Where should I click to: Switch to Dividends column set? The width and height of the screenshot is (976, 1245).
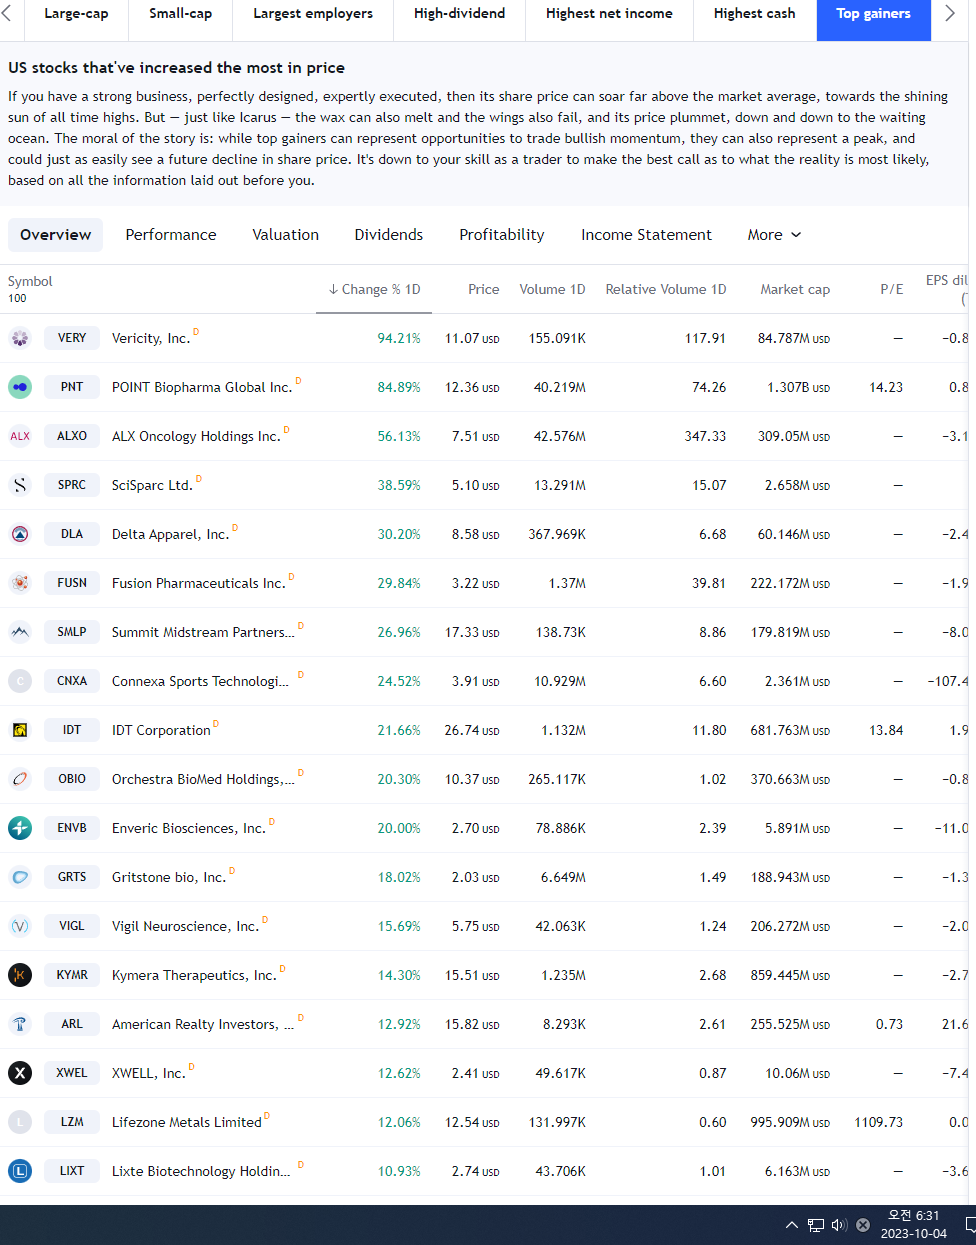click(x=389, y=235)
